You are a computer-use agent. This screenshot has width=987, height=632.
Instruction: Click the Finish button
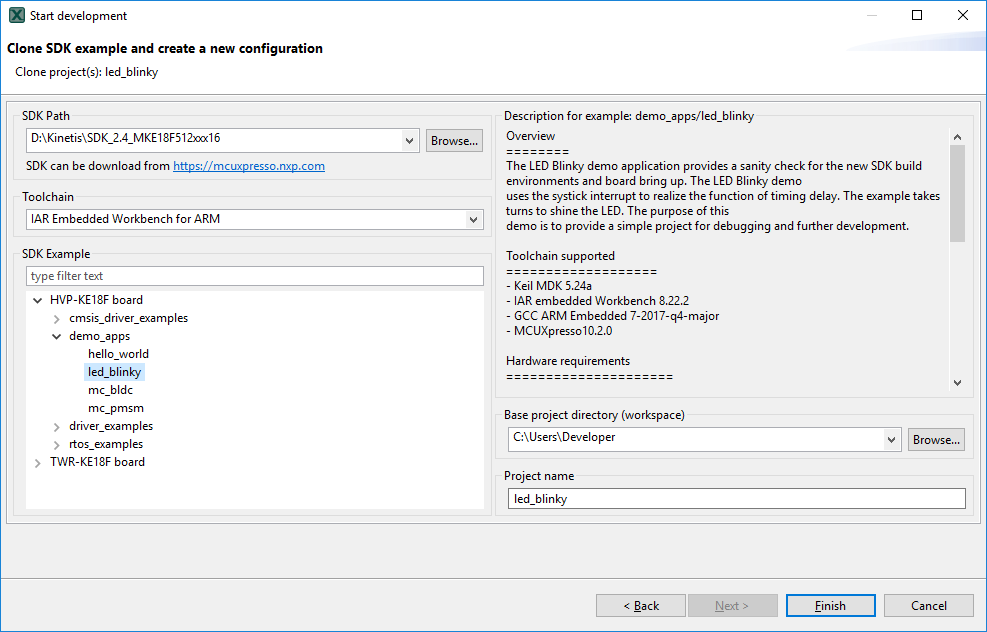coord(830,606)
